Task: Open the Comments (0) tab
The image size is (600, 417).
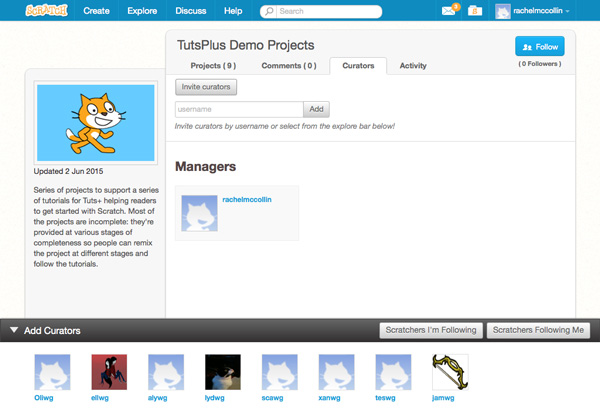Action: [289, 66]
